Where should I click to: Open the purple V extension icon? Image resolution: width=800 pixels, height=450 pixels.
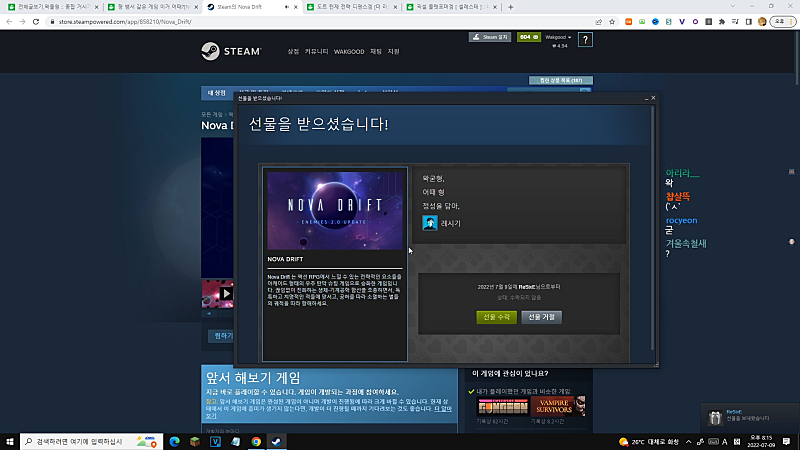pyautogui.click(x=682, y=22)
